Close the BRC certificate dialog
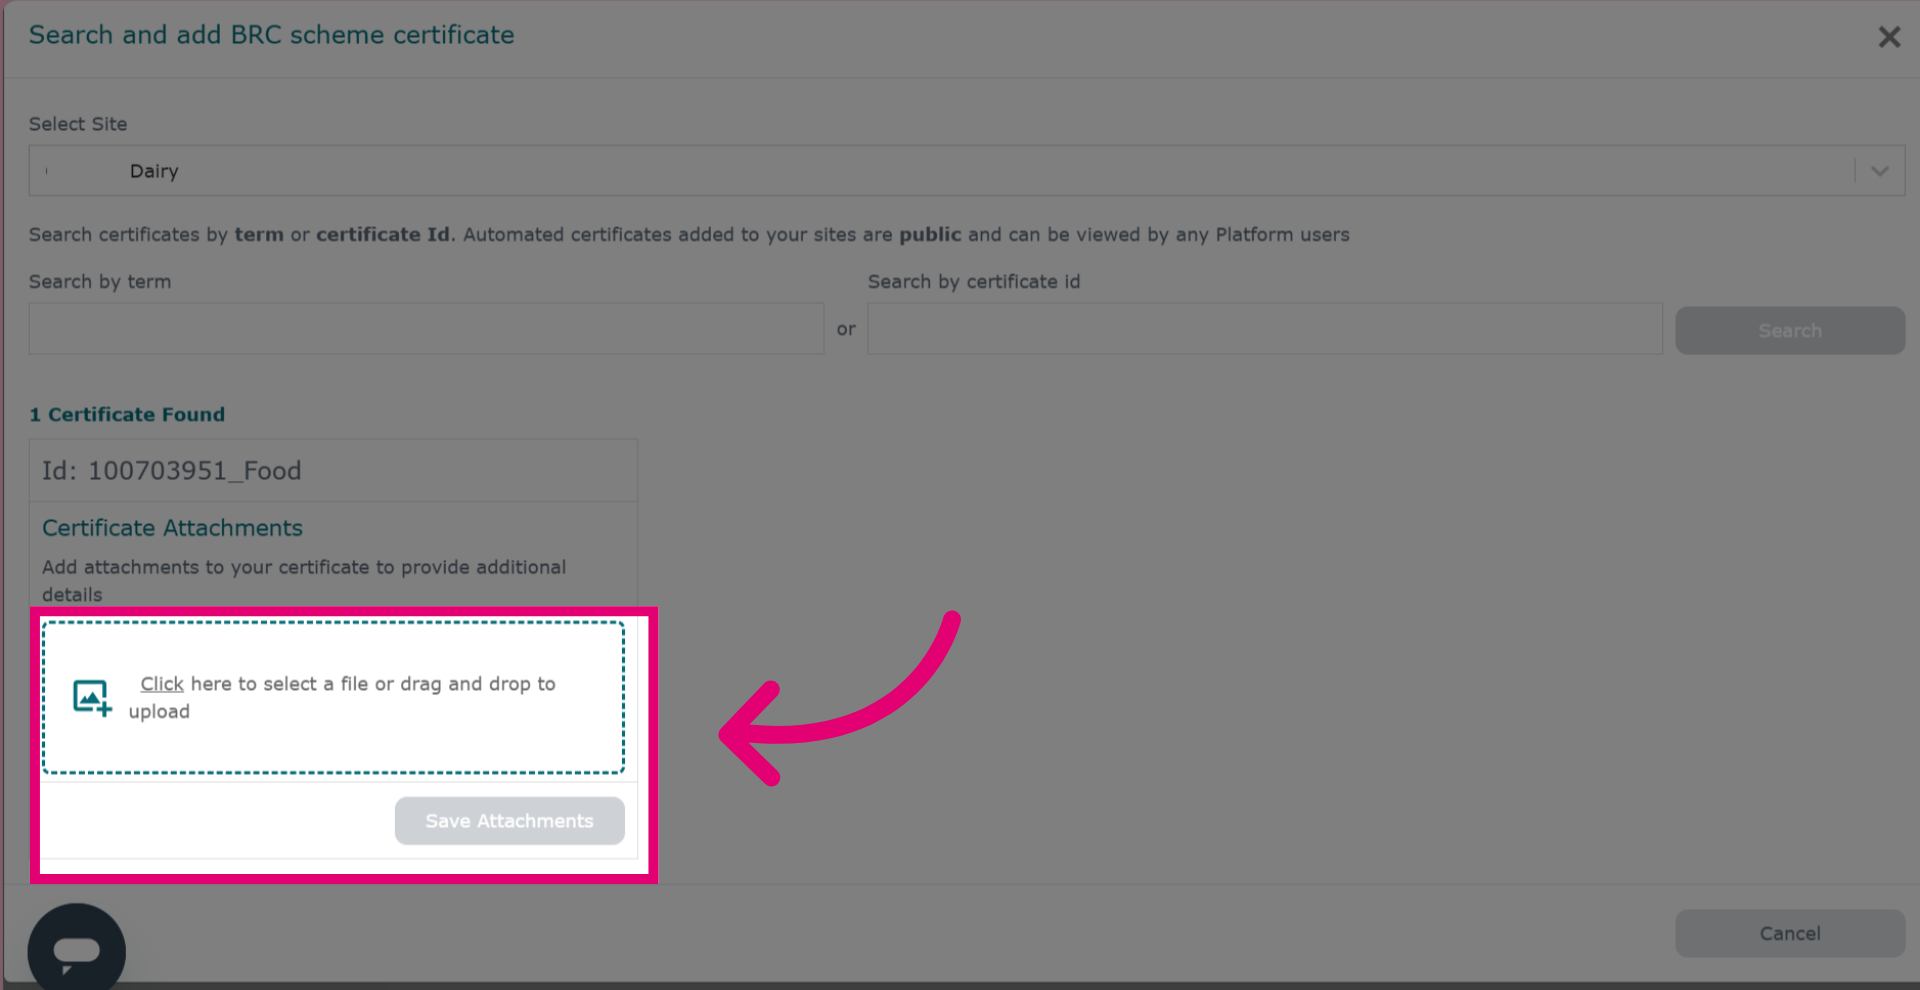Viewport: 1920px width, 990px height. coord(1888,37)
